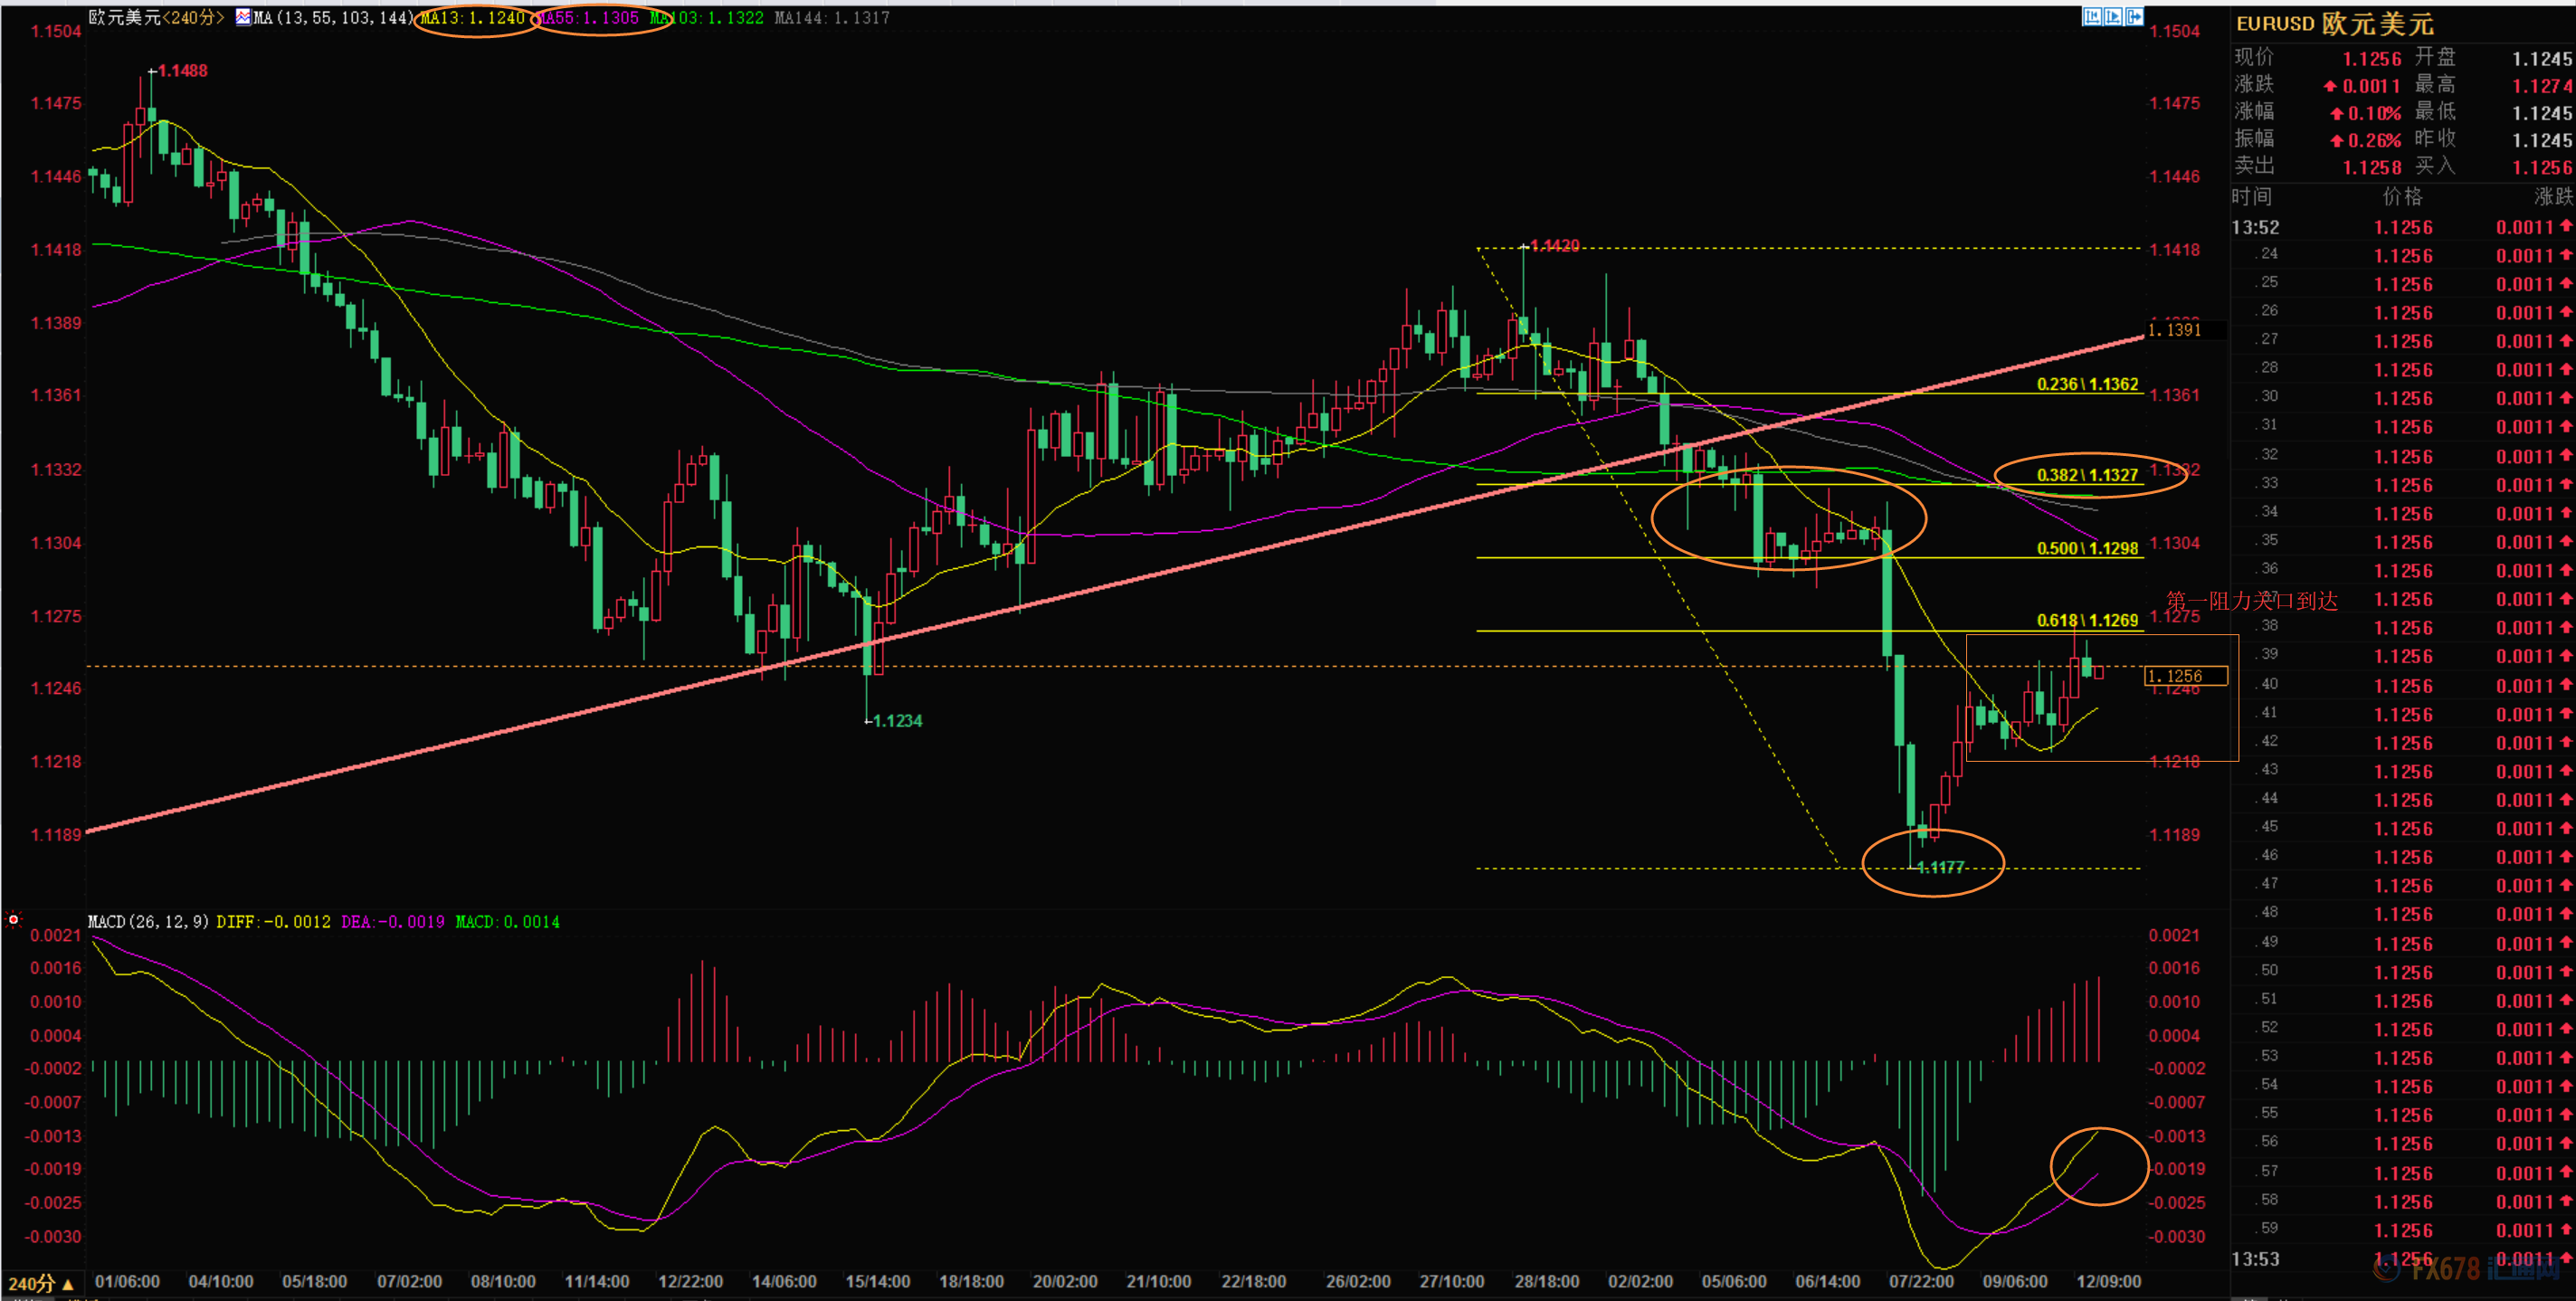Click the 07/22:00 time axis label
This screenshot has height=1301, width=2576.
click(1921, 1282)
